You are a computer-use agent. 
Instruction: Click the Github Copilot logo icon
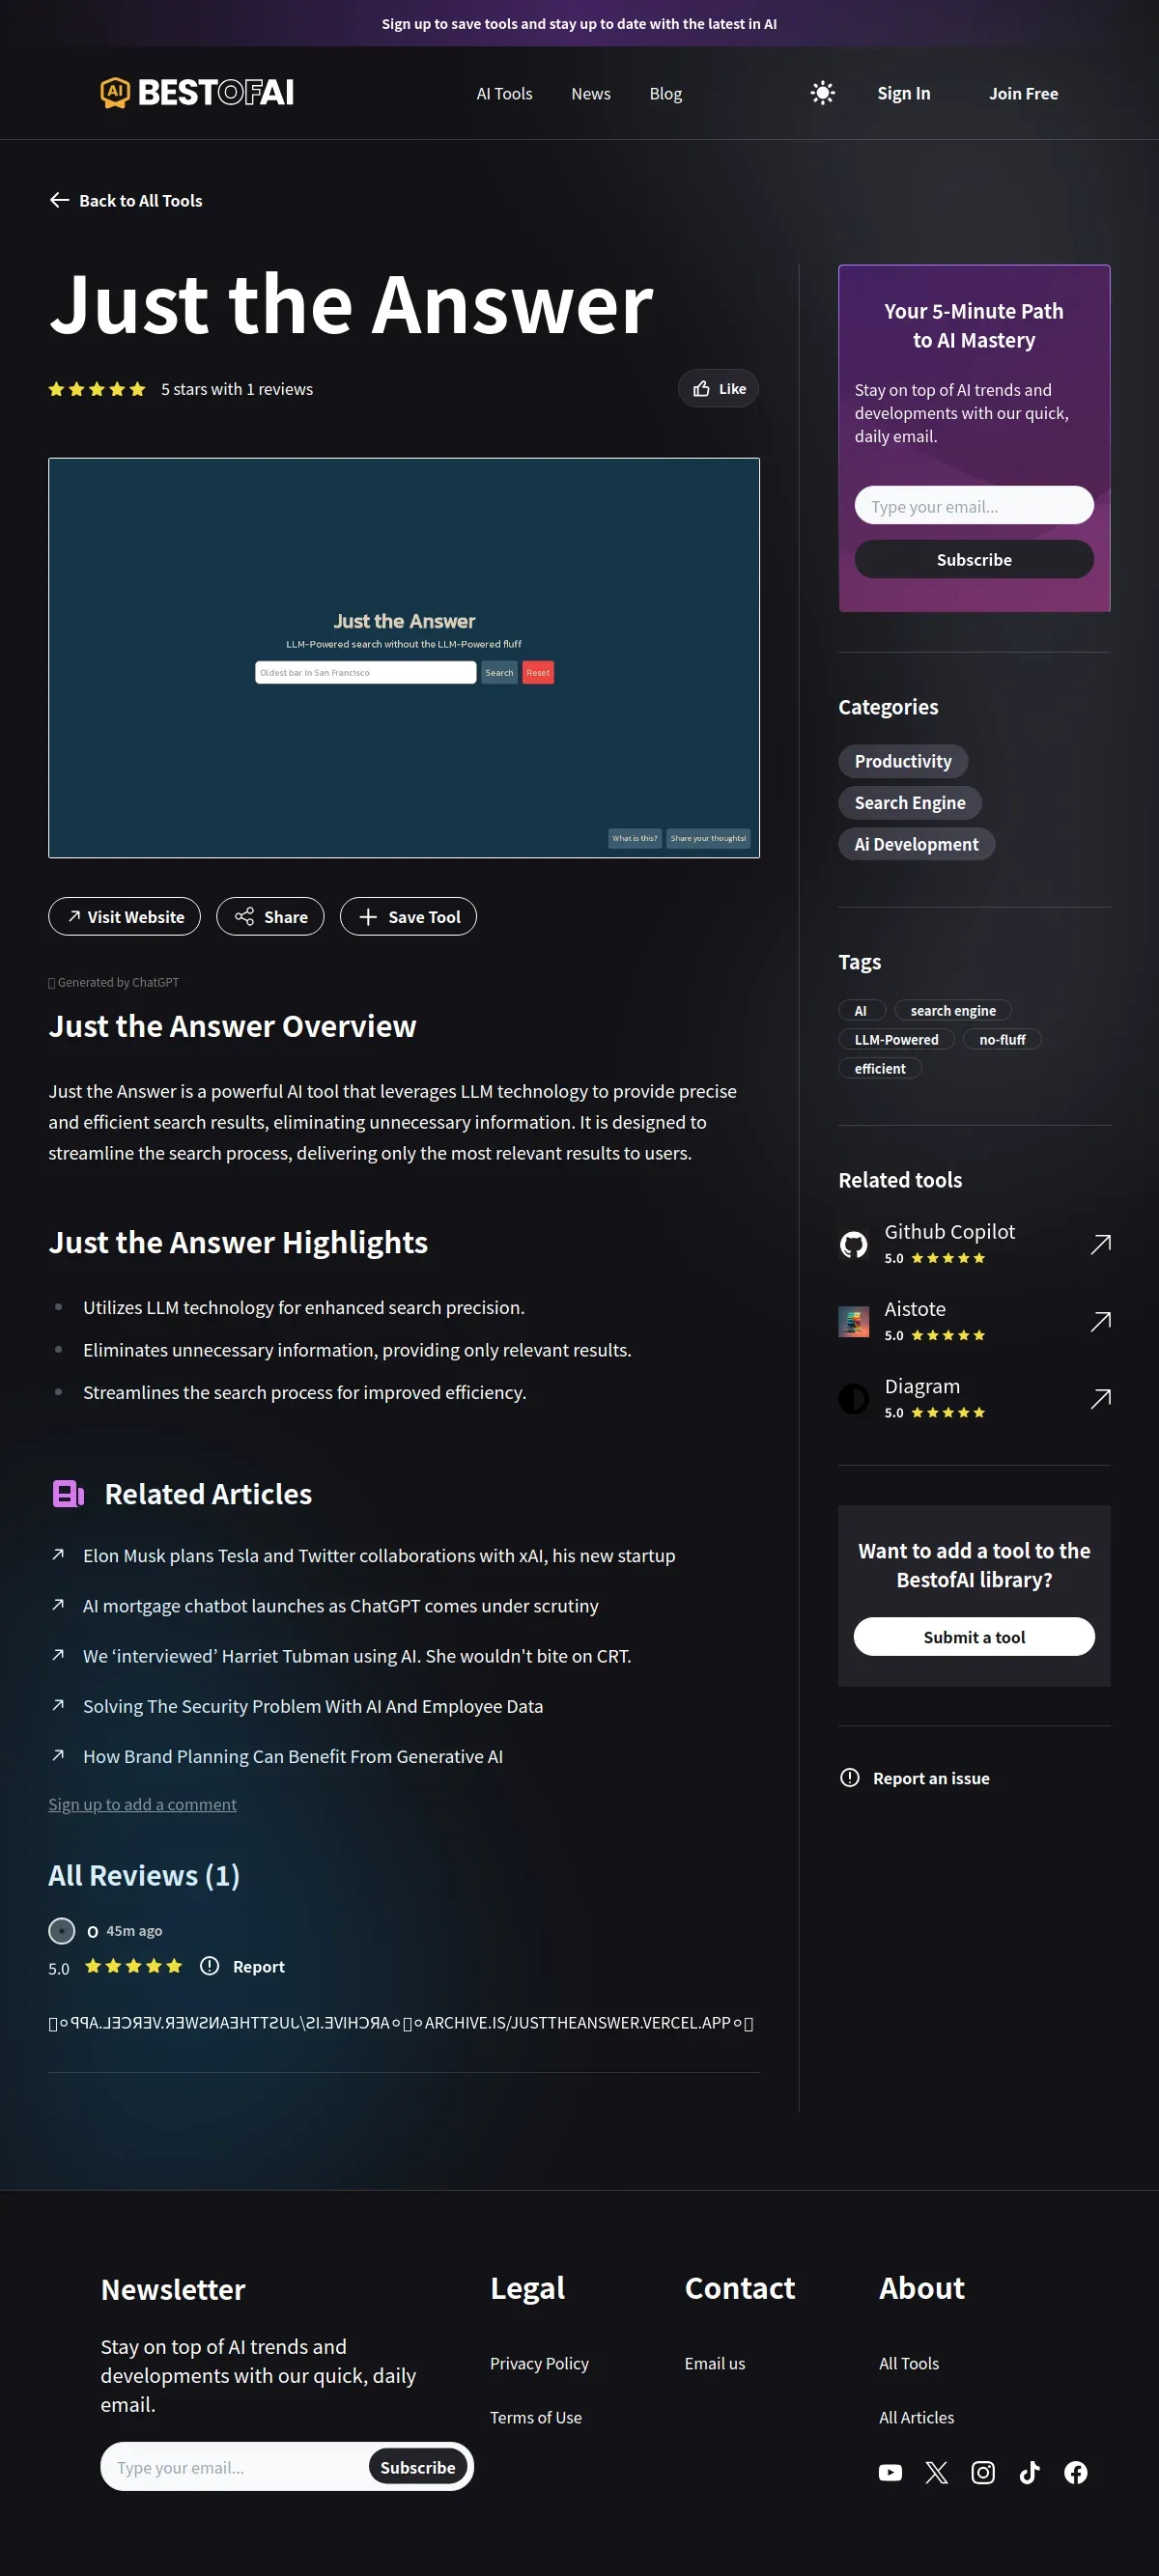click(854, 1244)
